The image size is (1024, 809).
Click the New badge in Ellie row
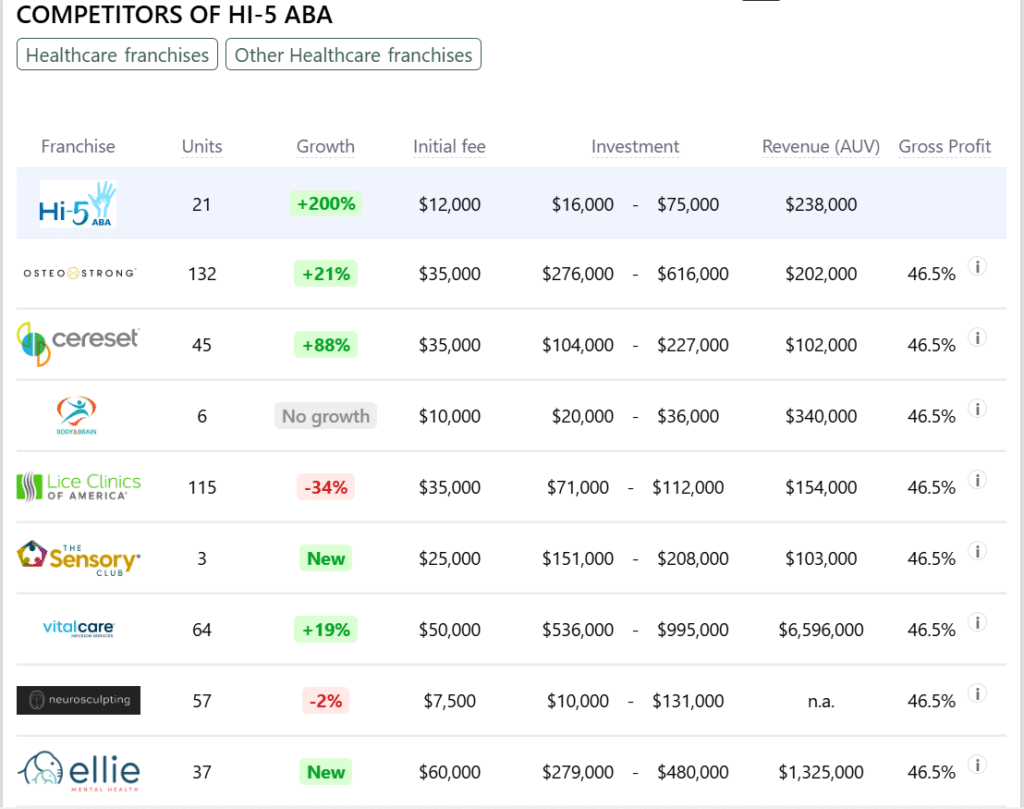[326, 772]
